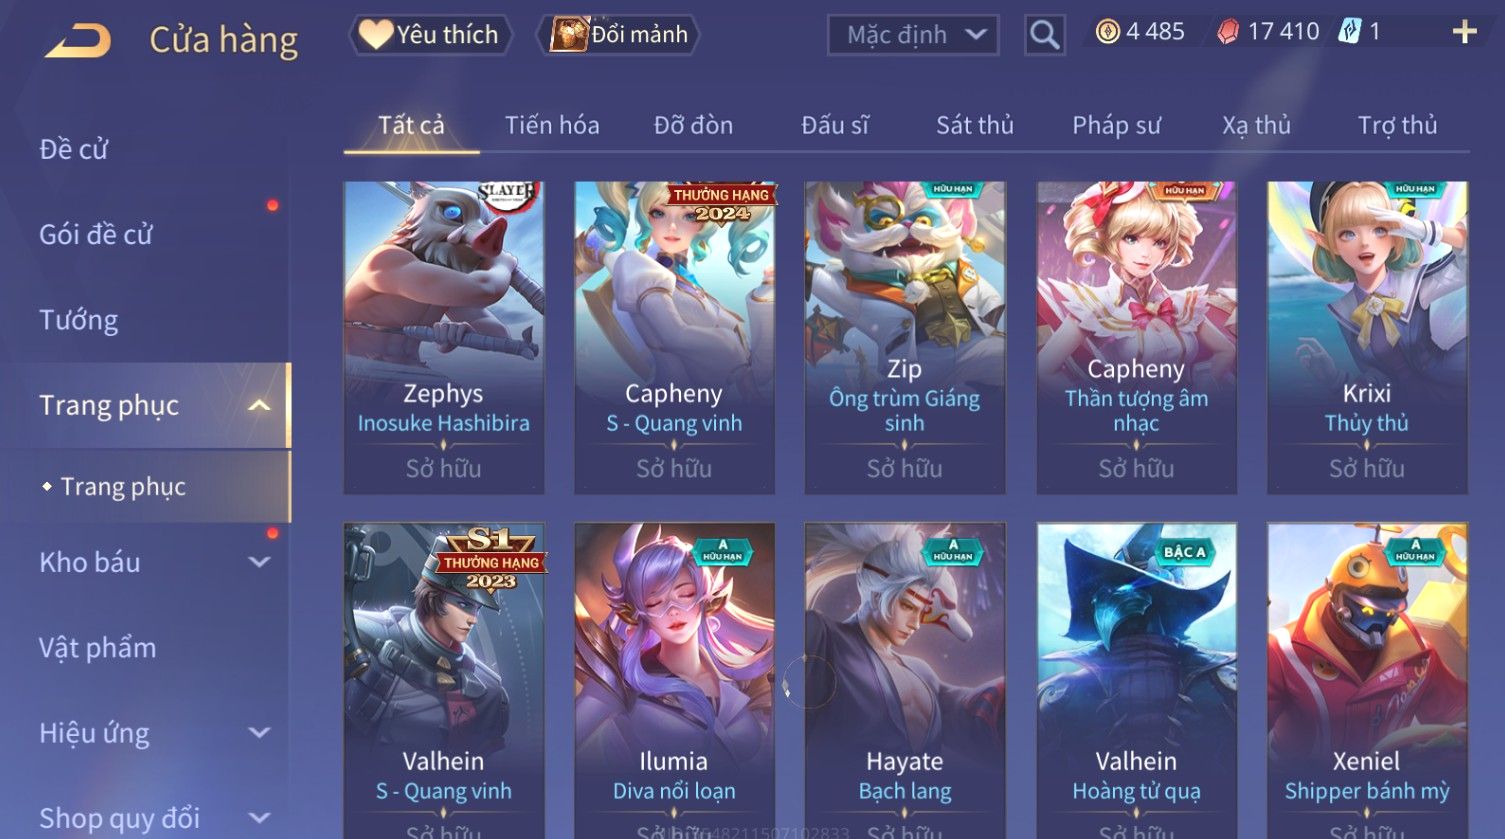Click the gold coin balance icon
Viewport: 1505px width, 839px height.
pos(1107,32)
